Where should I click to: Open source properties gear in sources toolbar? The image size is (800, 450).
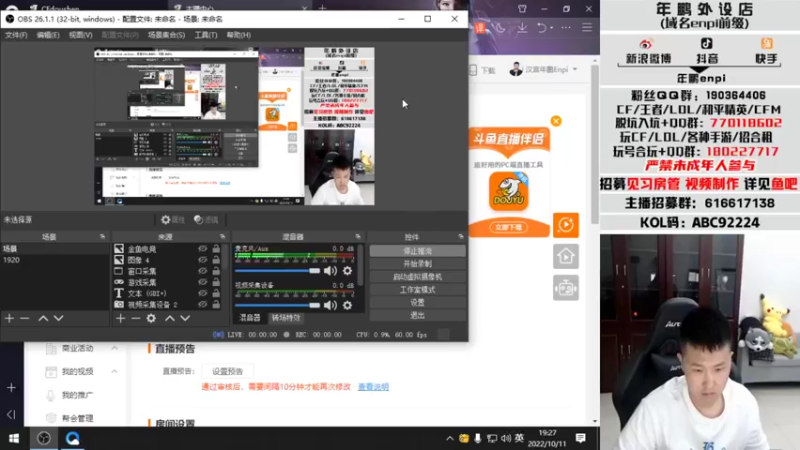(x=151, y=318)
